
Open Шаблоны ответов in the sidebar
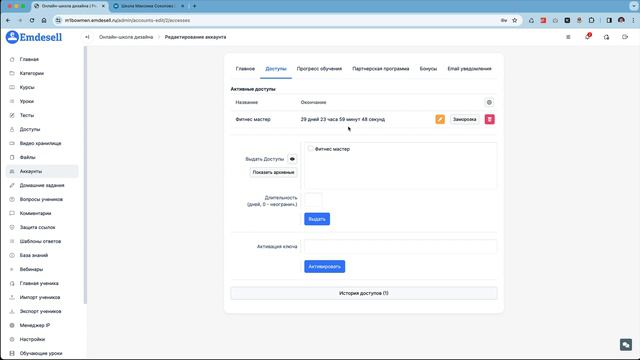tap(40, 241)
